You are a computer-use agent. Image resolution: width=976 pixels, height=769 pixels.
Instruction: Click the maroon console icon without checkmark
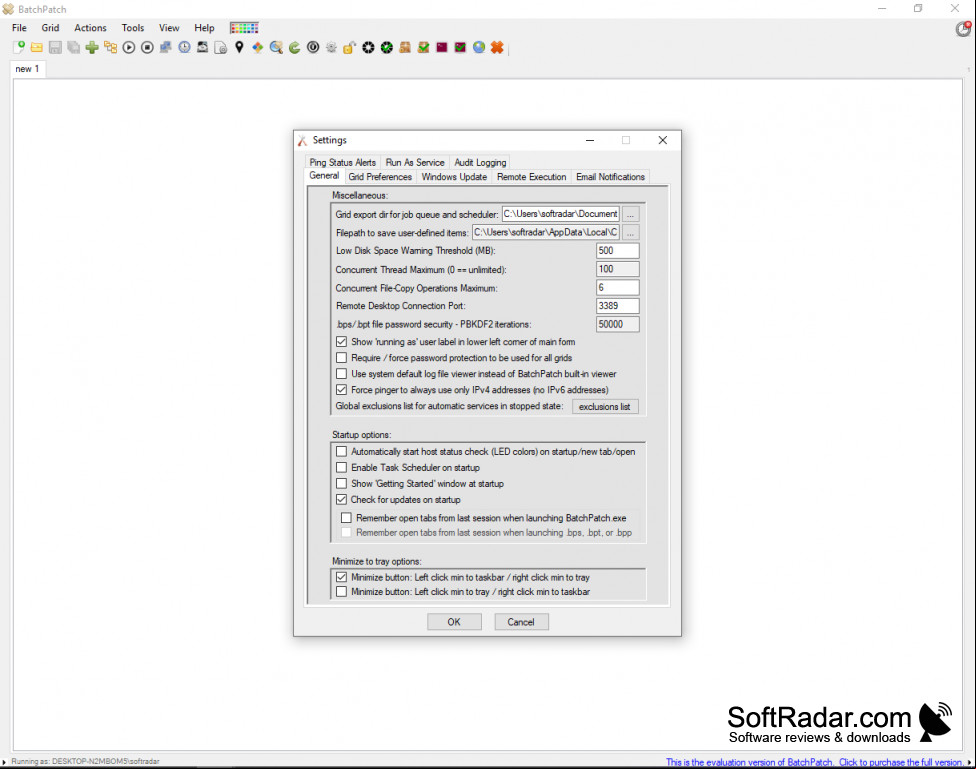[442, 47]
